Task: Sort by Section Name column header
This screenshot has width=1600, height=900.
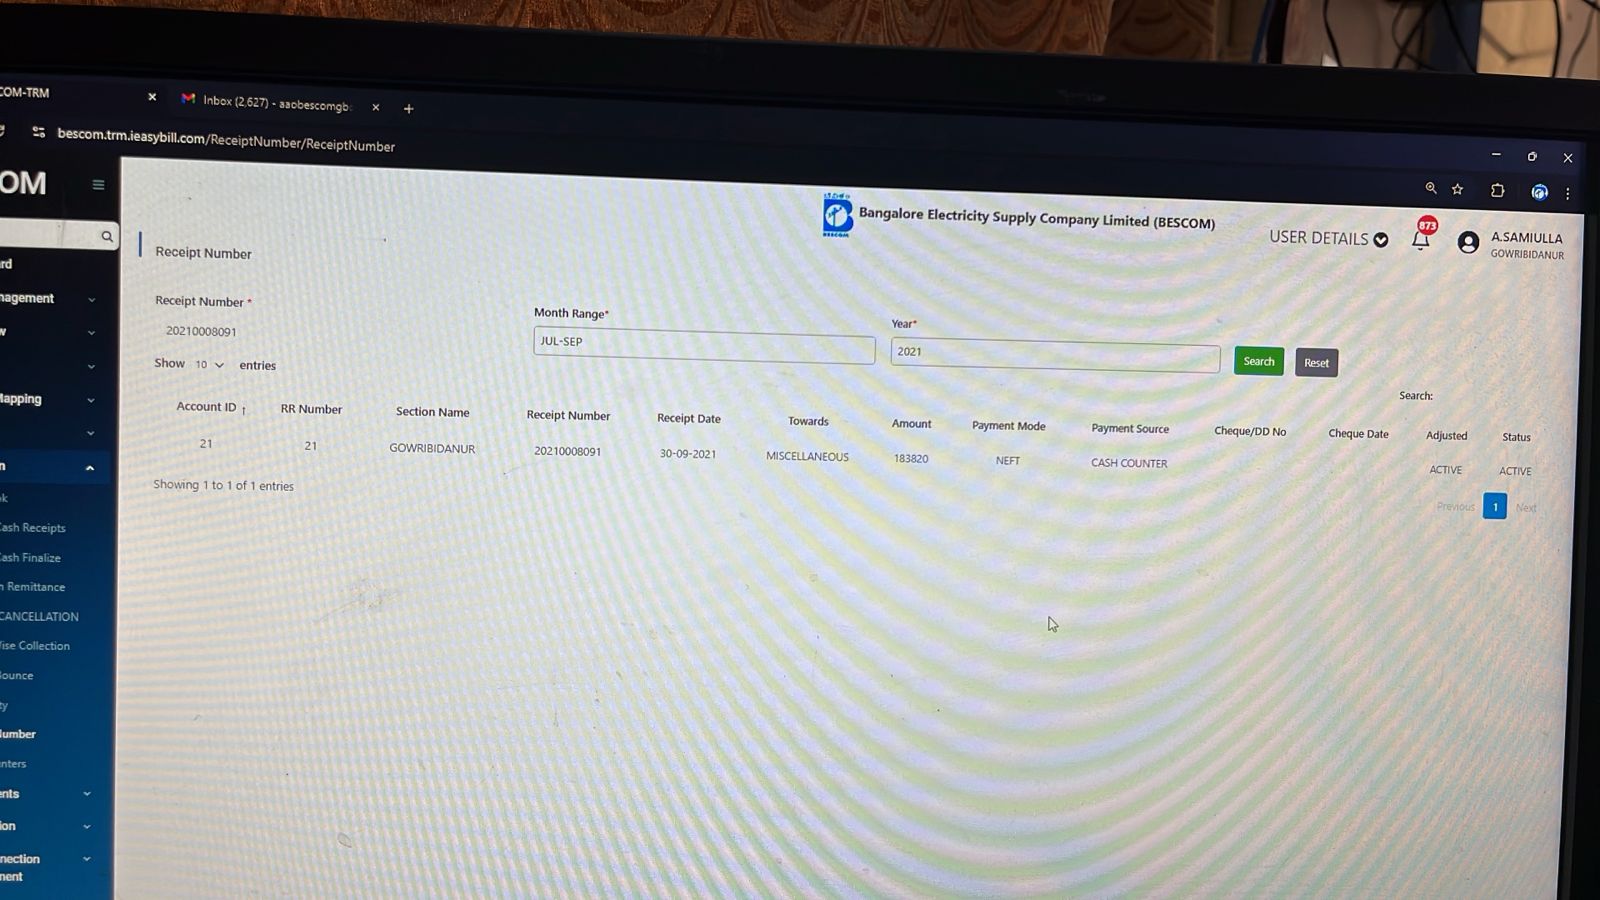Action: pyautogui.click(x=432, y=412)
